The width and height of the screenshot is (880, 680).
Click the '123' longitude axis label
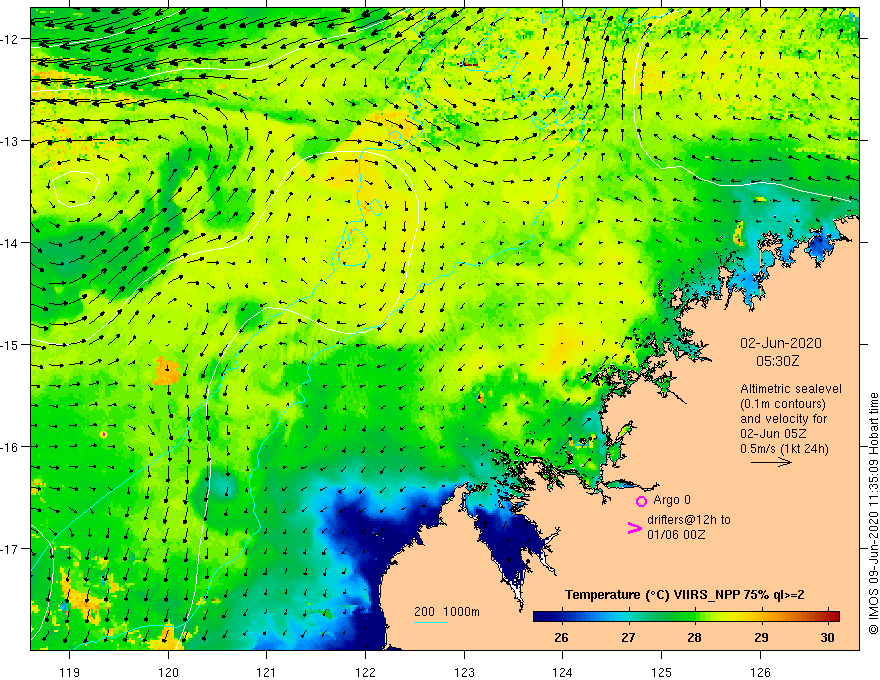[x=464, y=672]
